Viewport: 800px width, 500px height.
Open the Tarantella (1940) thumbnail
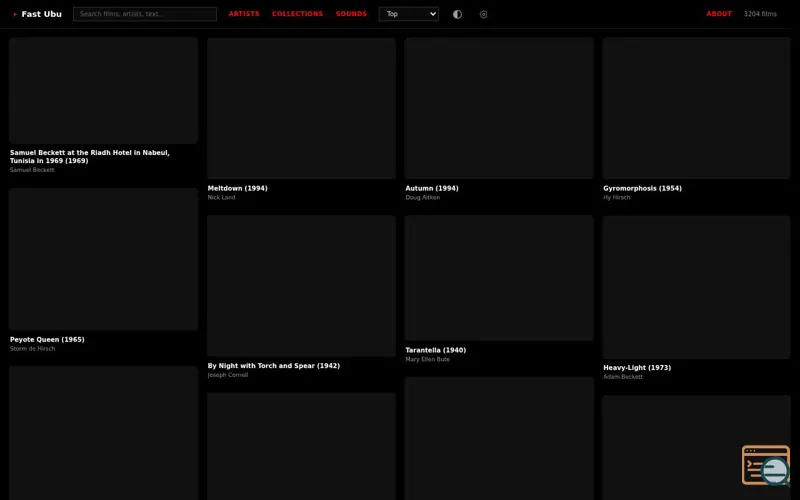tap(499, 278)
